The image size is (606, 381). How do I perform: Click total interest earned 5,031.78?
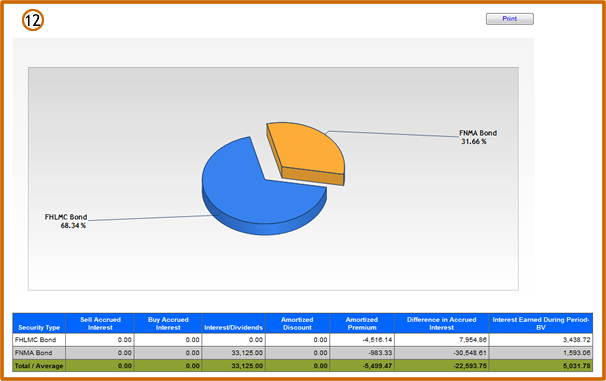(576, 366)
